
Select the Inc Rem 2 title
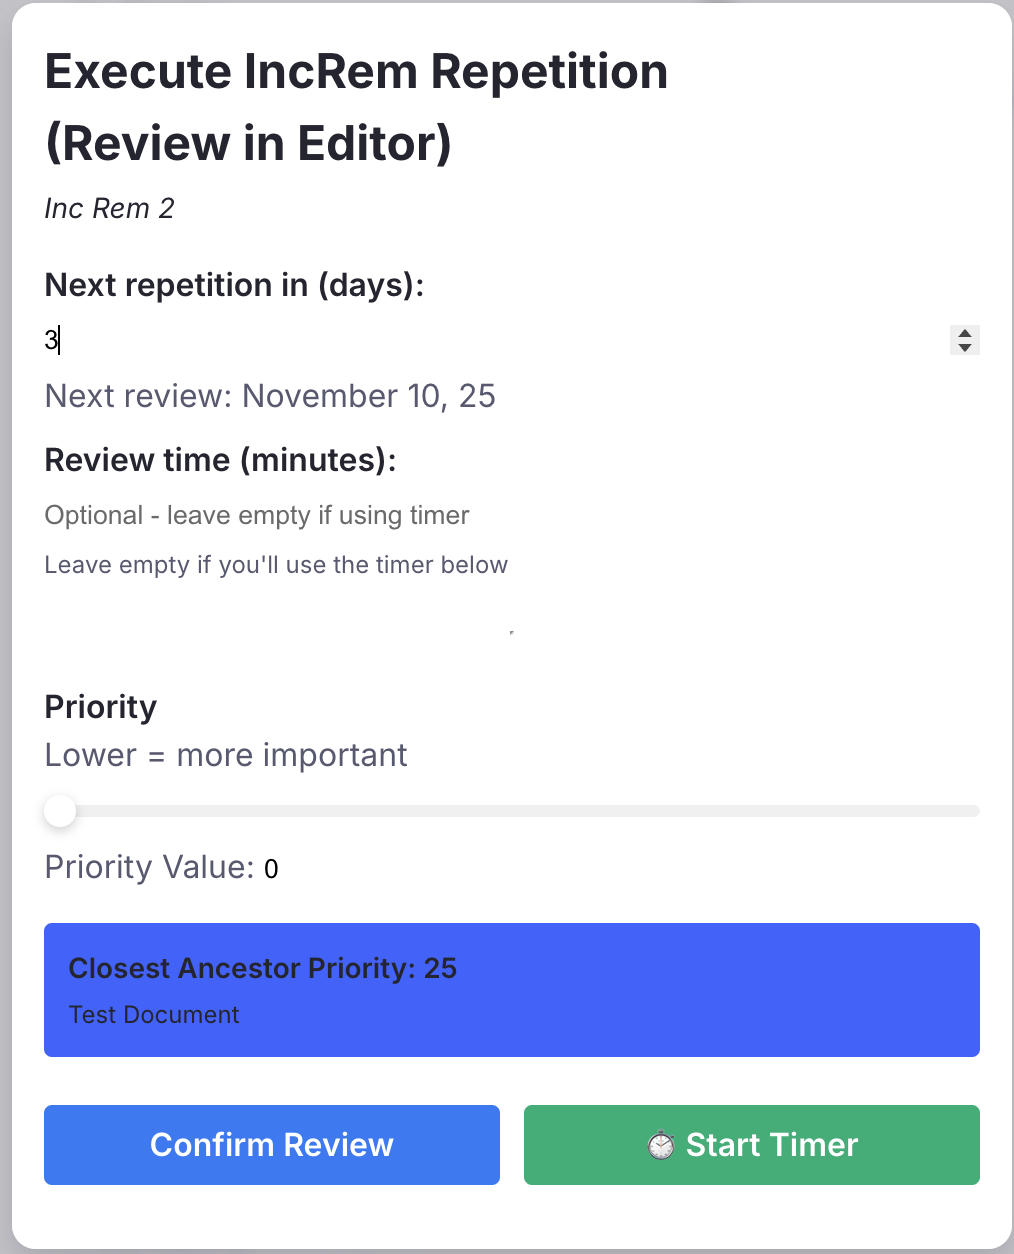[109, 208]
